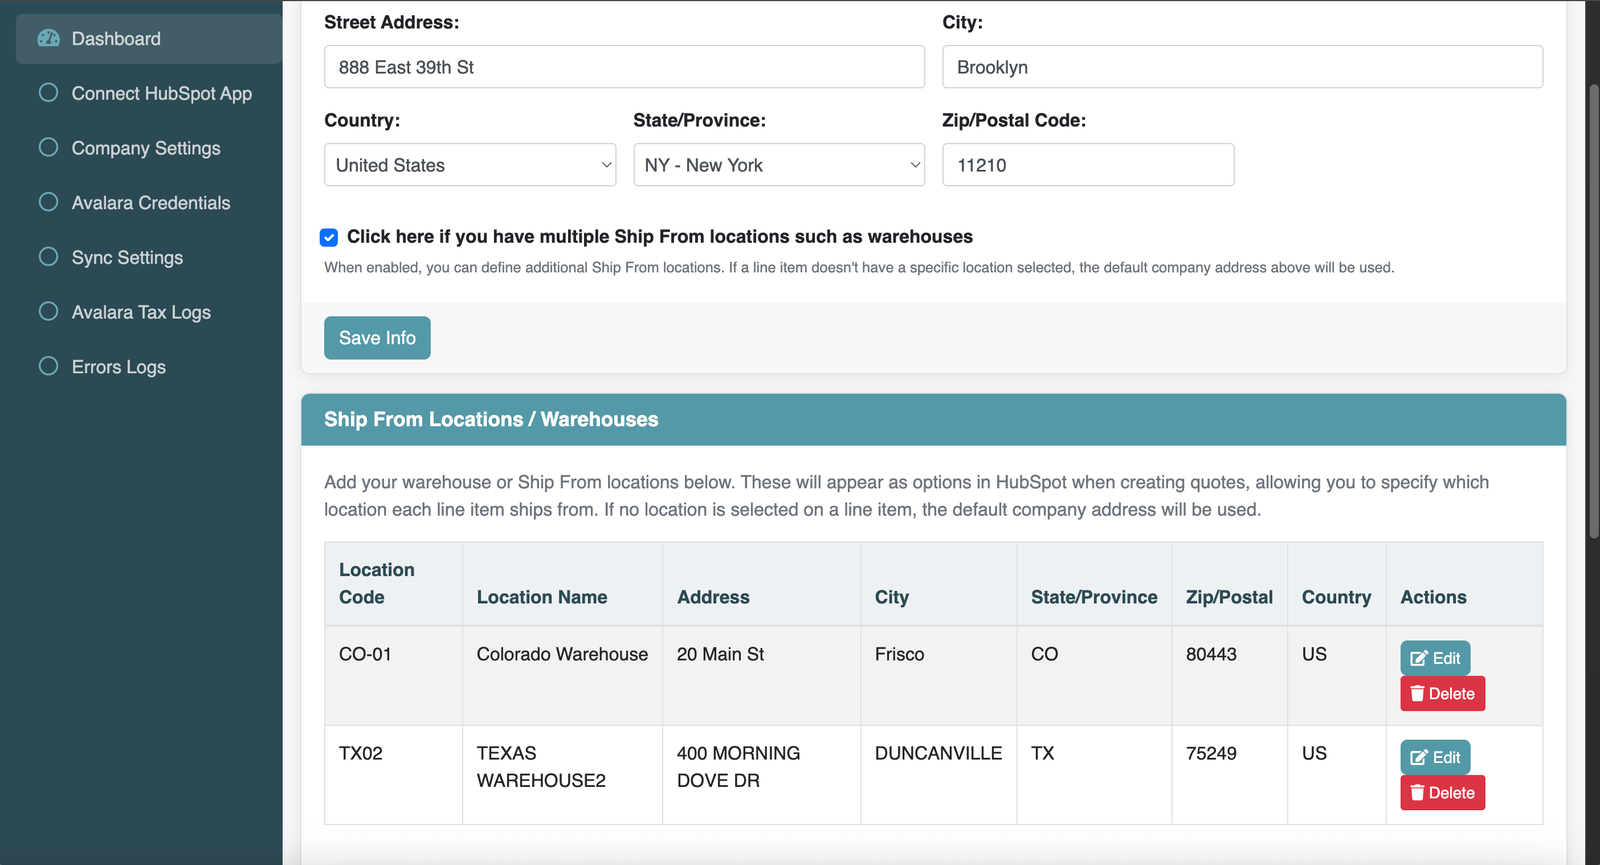Click the Zip/Postal Code field 11210
1600x865 pixels.
(x=1088, y=165)
